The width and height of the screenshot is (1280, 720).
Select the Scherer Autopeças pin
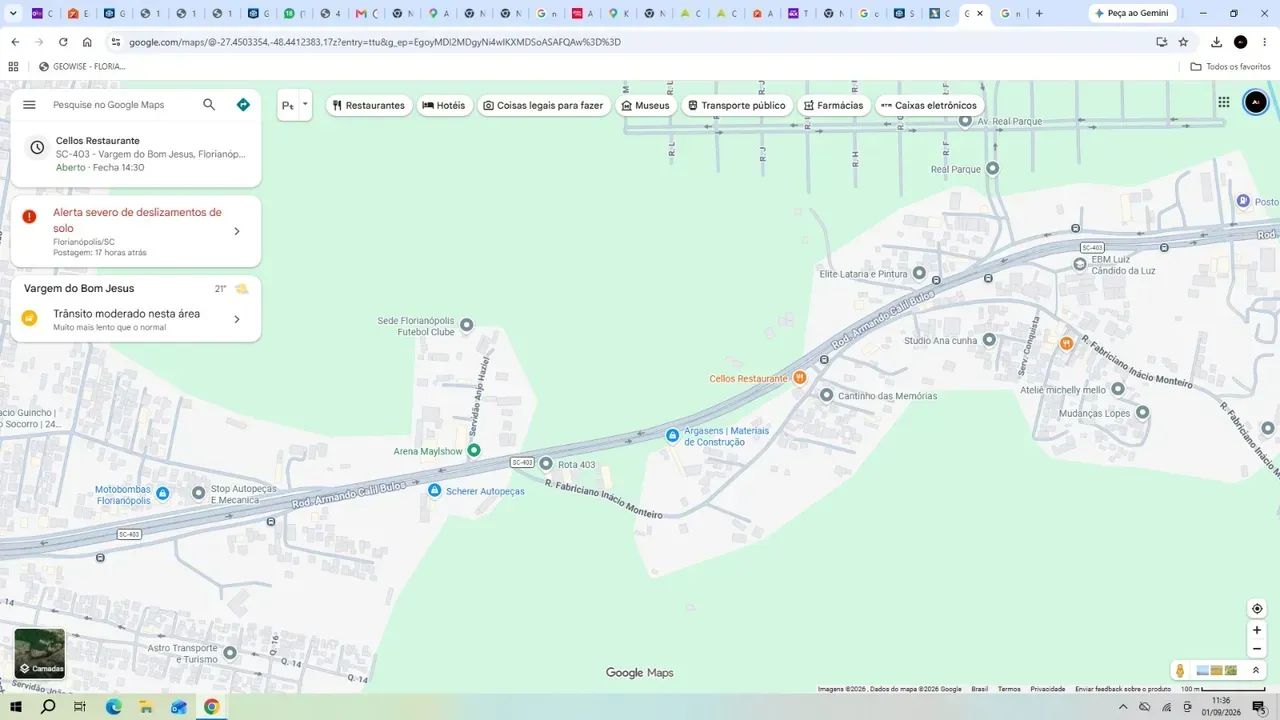434,490
